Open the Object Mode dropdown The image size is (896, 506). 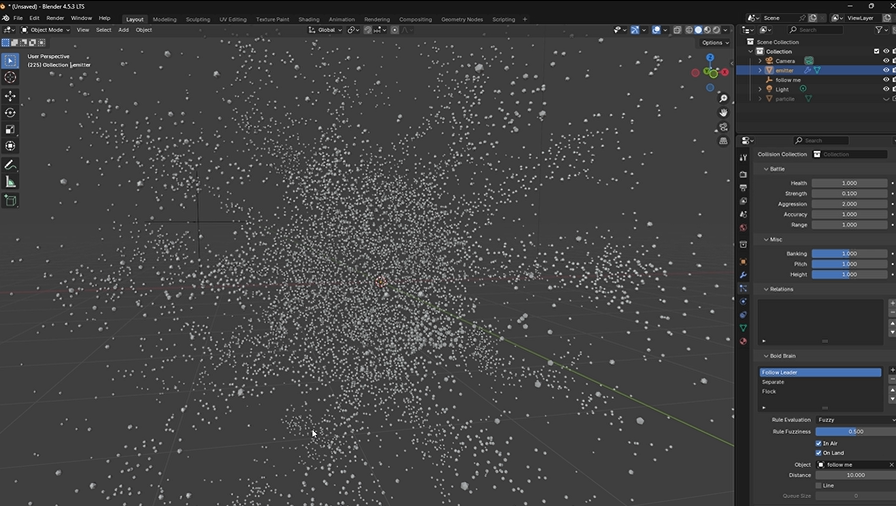coord(45,30)
